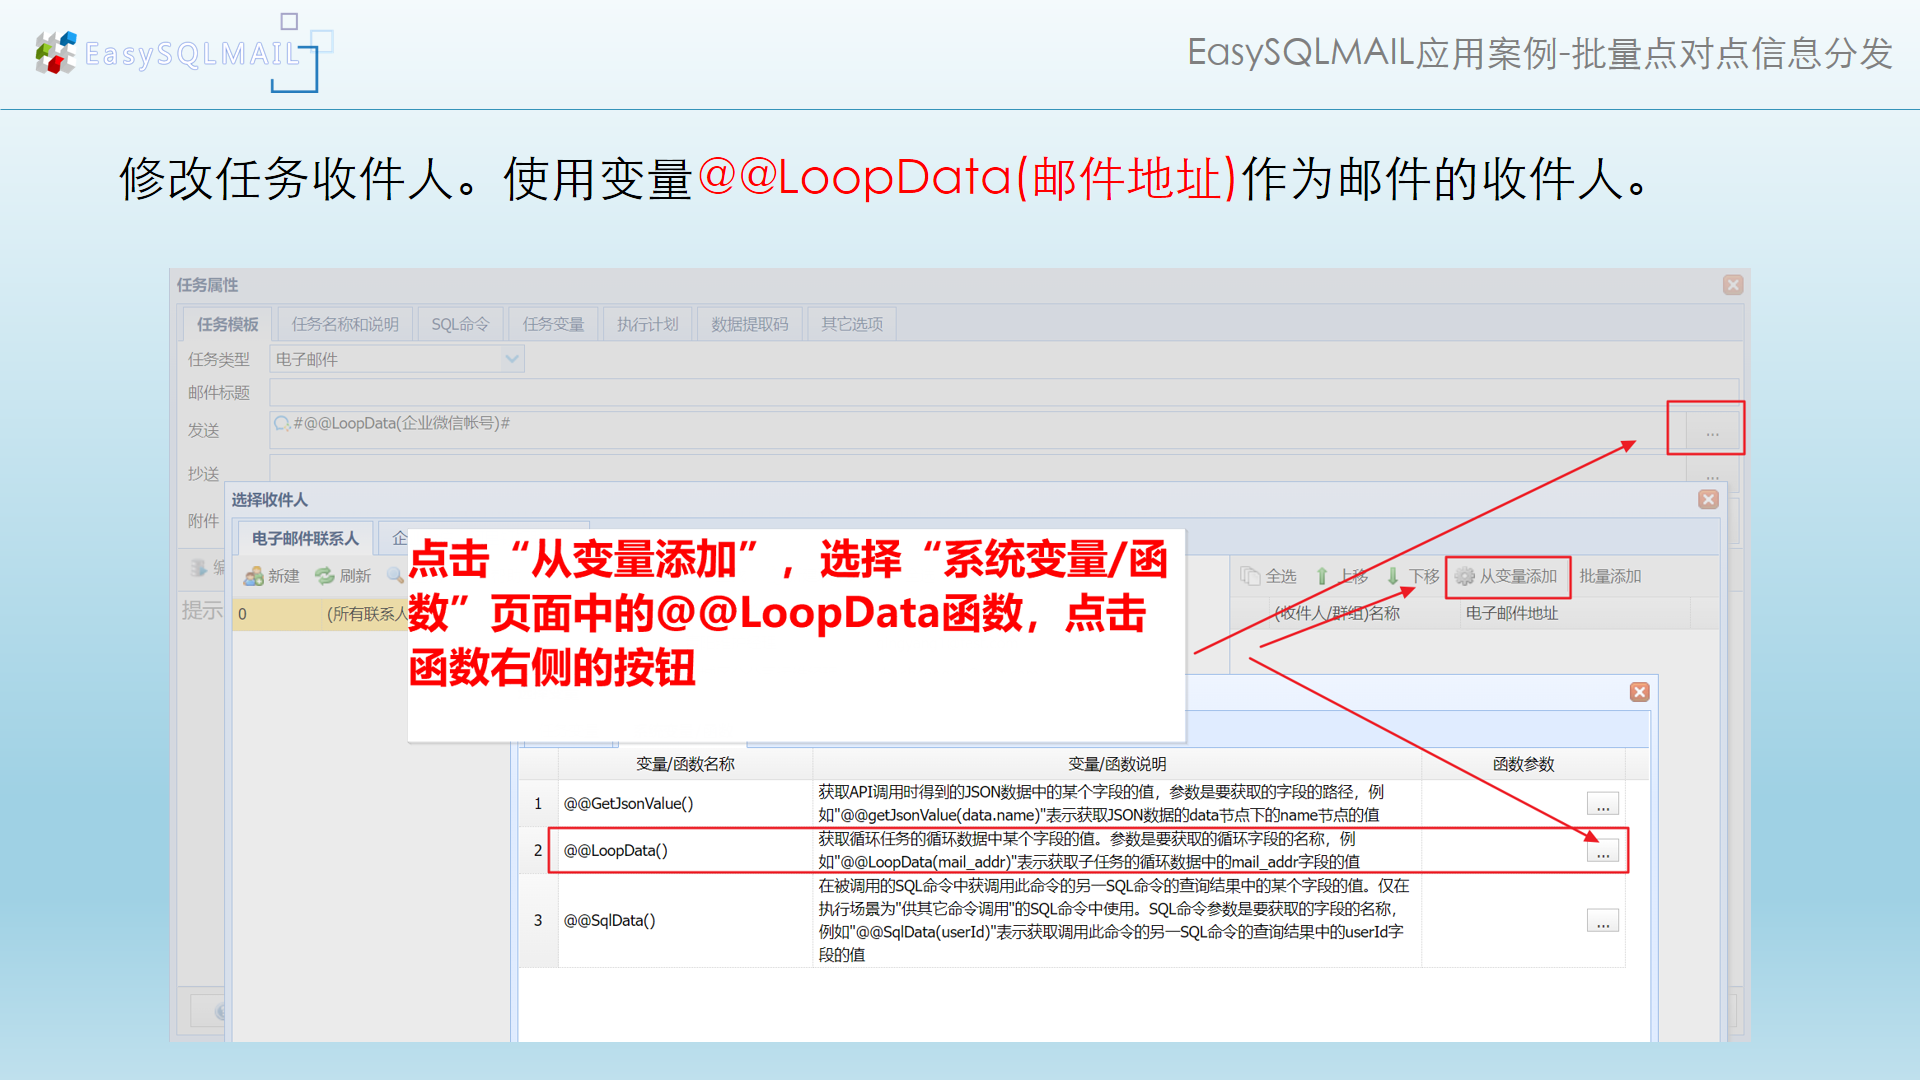The width and height of the screenshot is (1920, 1080).
Task: Close the 选择收件人 dialog
Action: click(x=1708, y=499)
